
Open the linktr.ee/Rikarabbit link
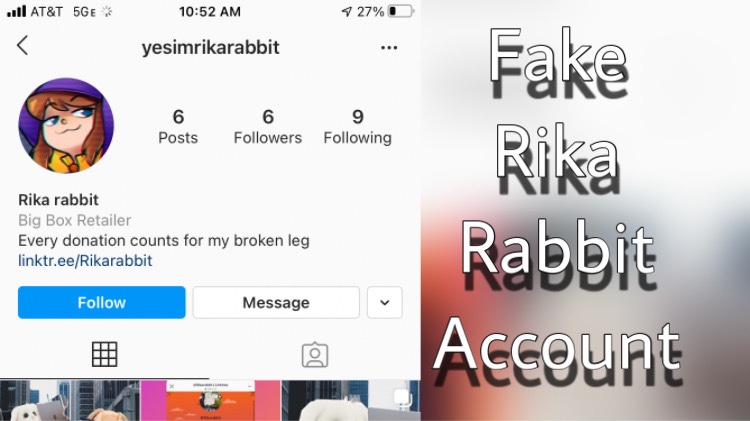(85, 261)
